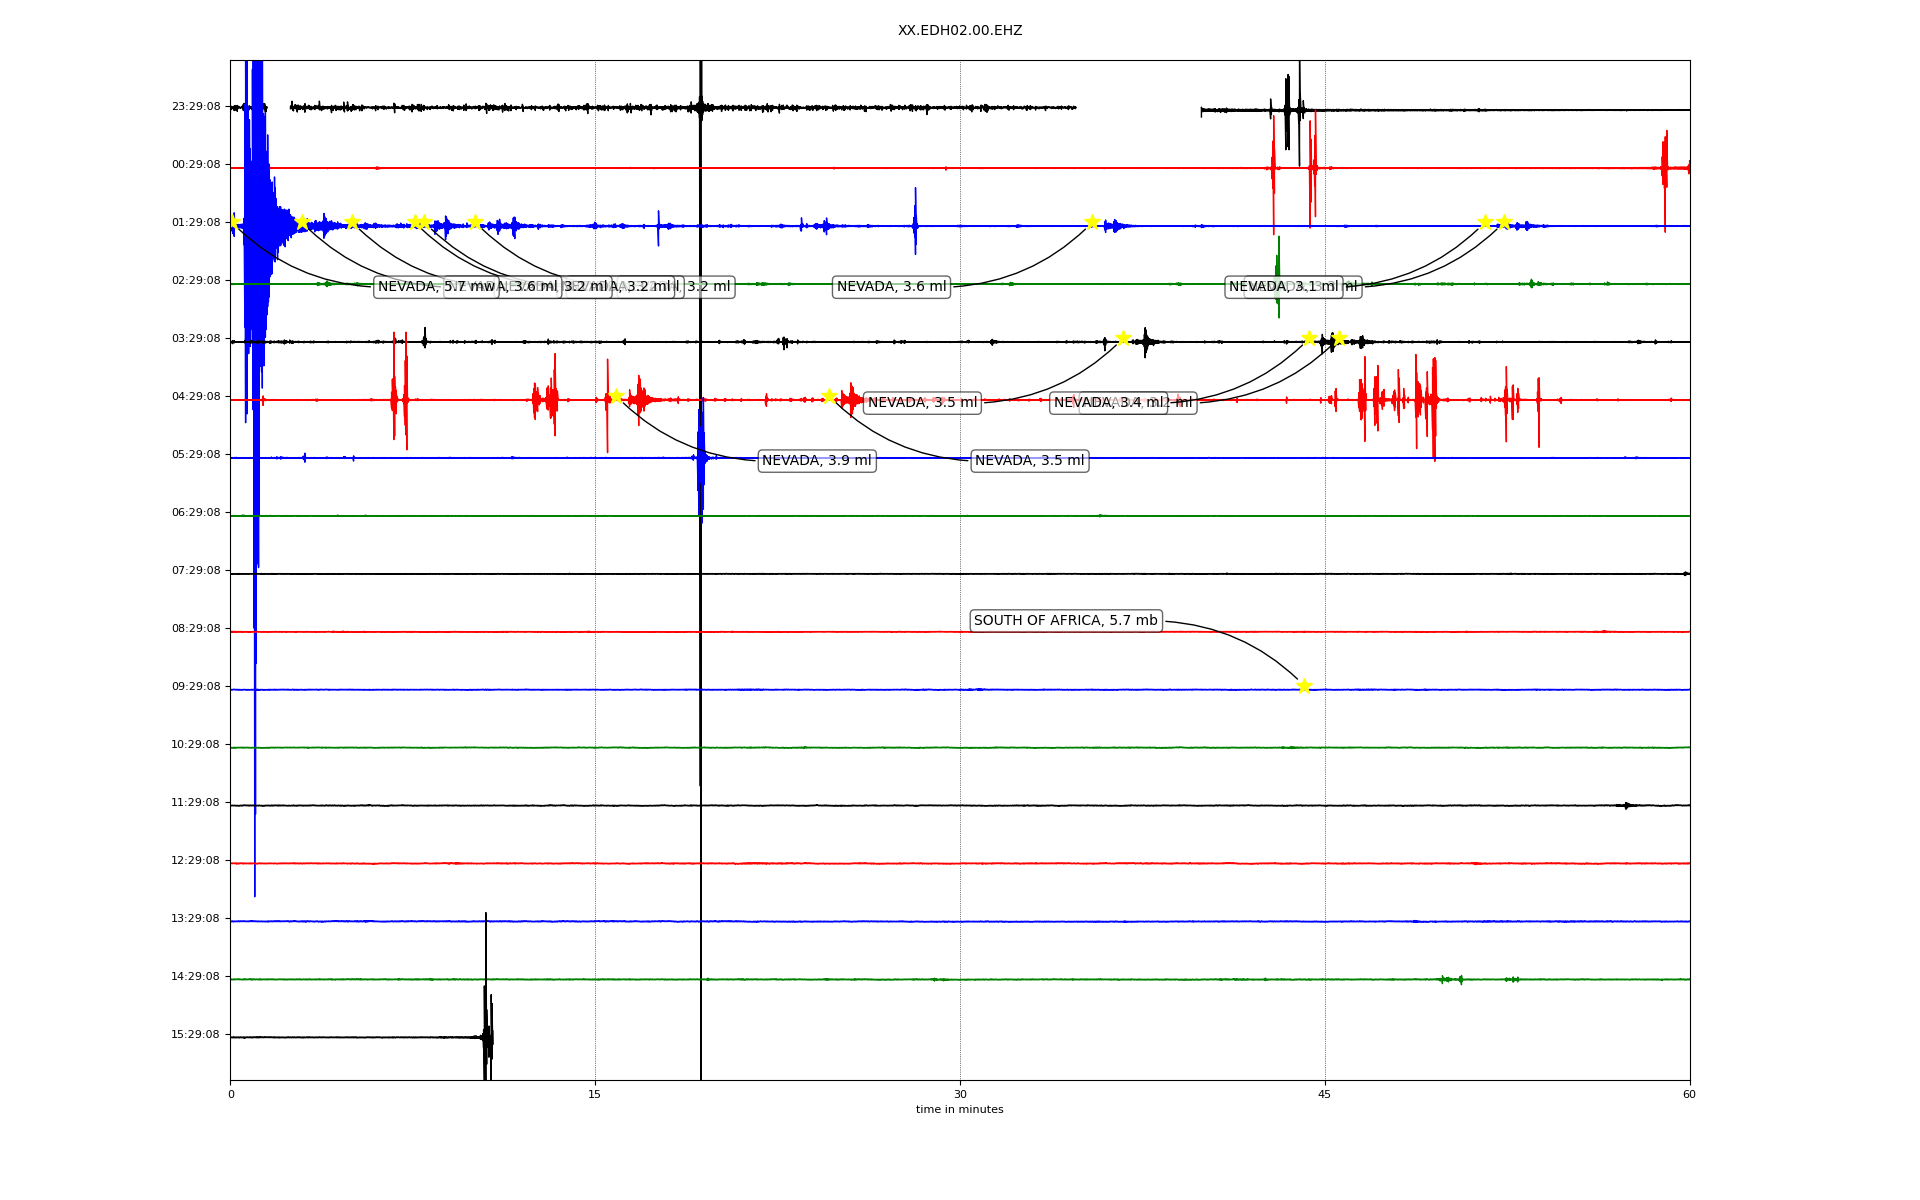Screen dimensions: 1920x1200
Task: Select the 'NEVADA, 3.9 ml' event label
Action: tap(816, 461)
